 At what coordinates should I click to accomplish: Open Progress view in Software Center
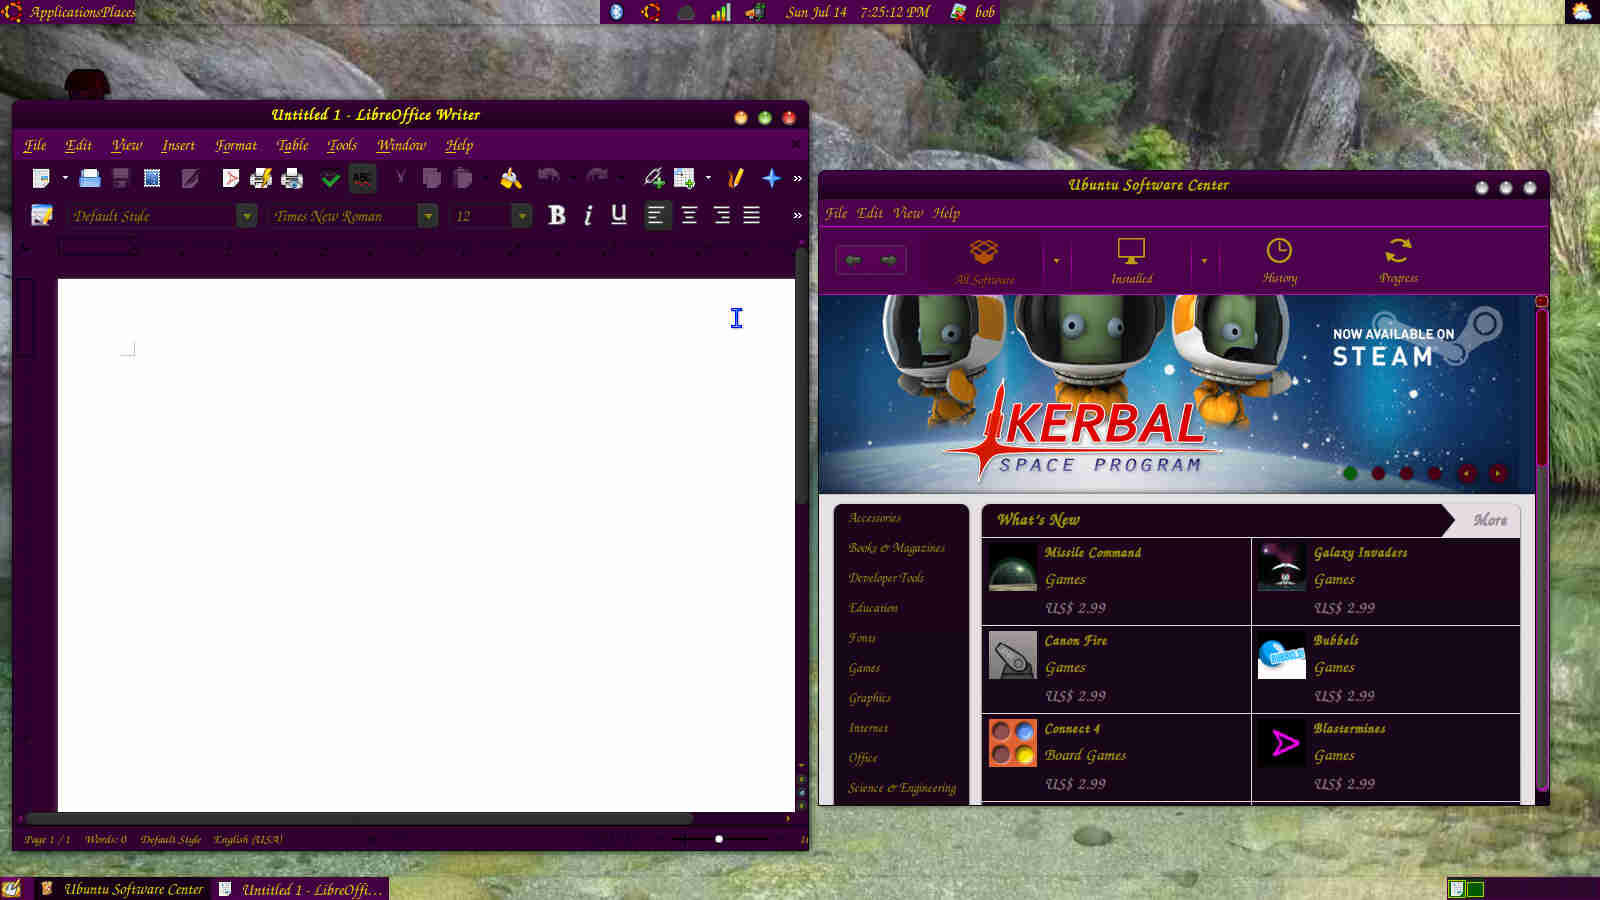(x=1398, y=261)
